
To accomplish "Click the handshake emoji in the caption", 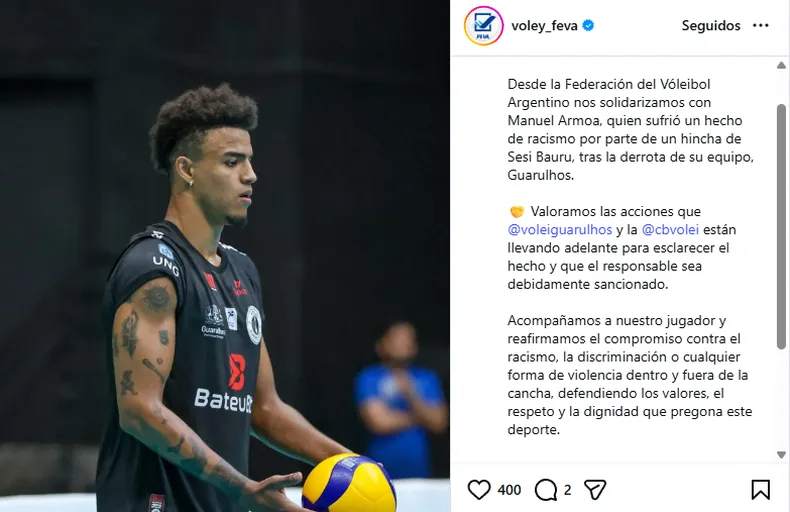I will (517, 212).
